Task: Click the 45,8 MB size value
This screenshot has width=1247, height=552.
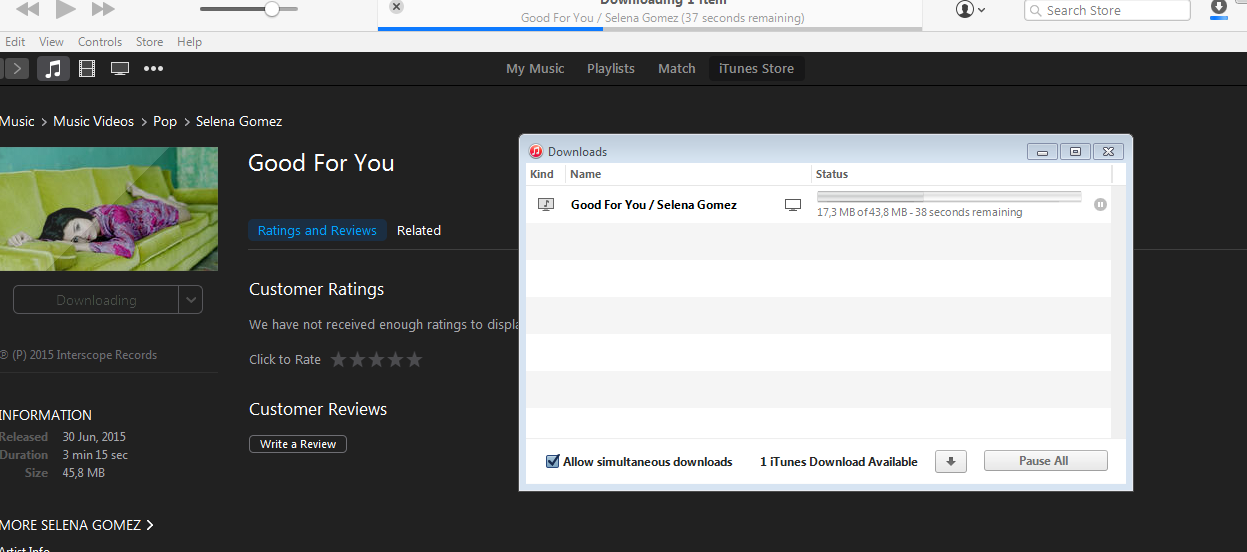Action: pos(83,473)
